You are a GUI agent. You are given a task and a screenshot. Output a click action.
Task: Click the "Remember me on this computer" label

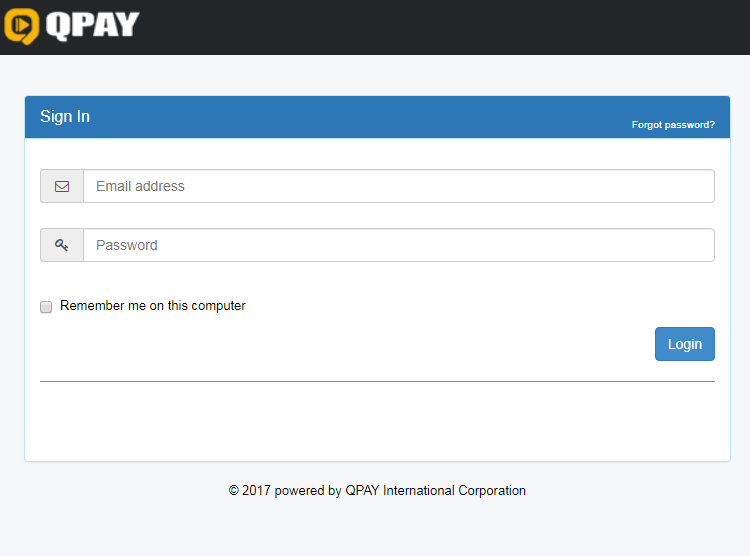pyautogui.click(x=152, y=306)
